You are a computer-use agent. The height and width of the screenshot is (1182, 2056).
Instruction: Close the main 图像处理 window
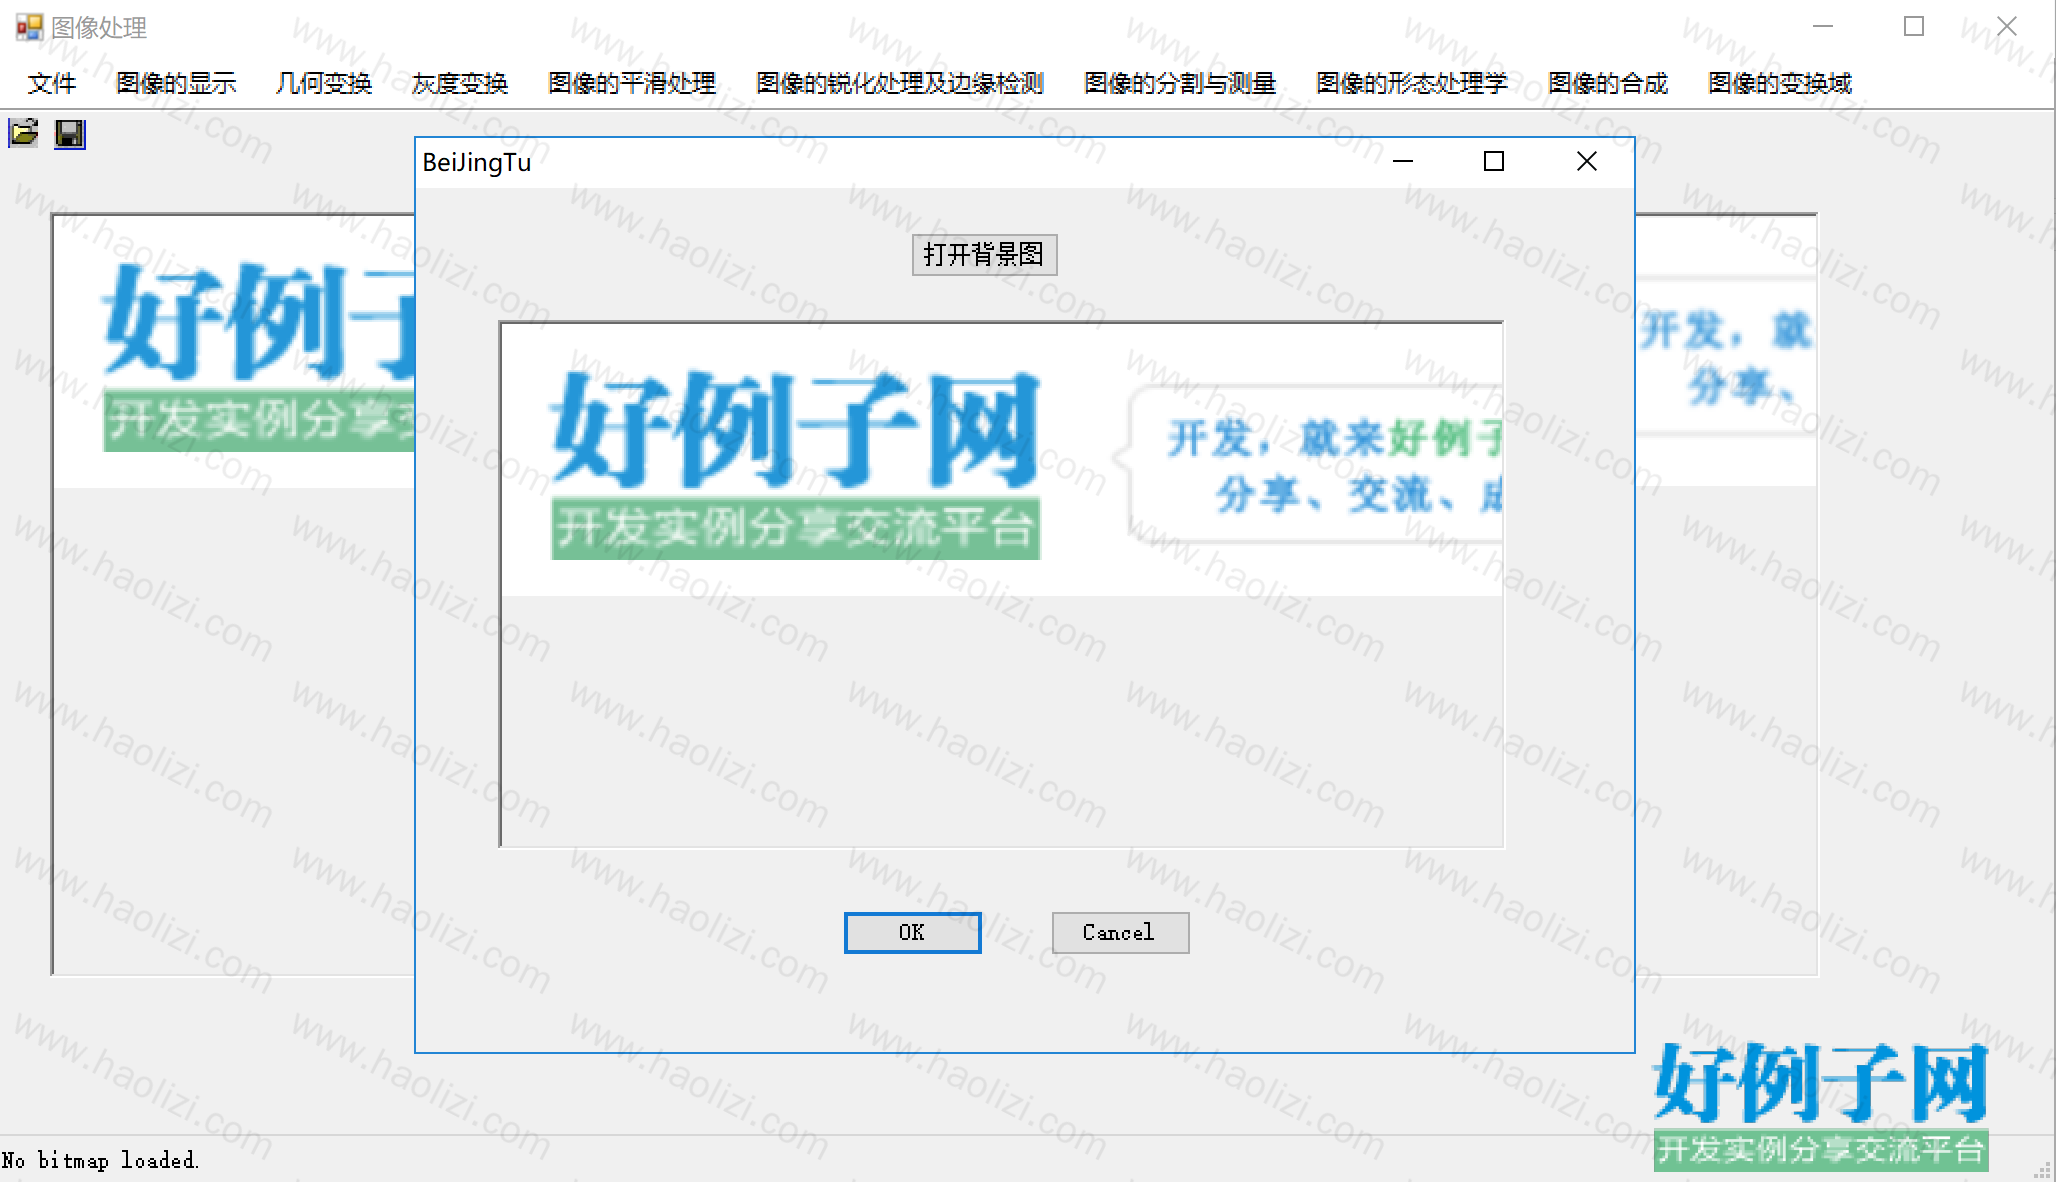click(2006, 27)
